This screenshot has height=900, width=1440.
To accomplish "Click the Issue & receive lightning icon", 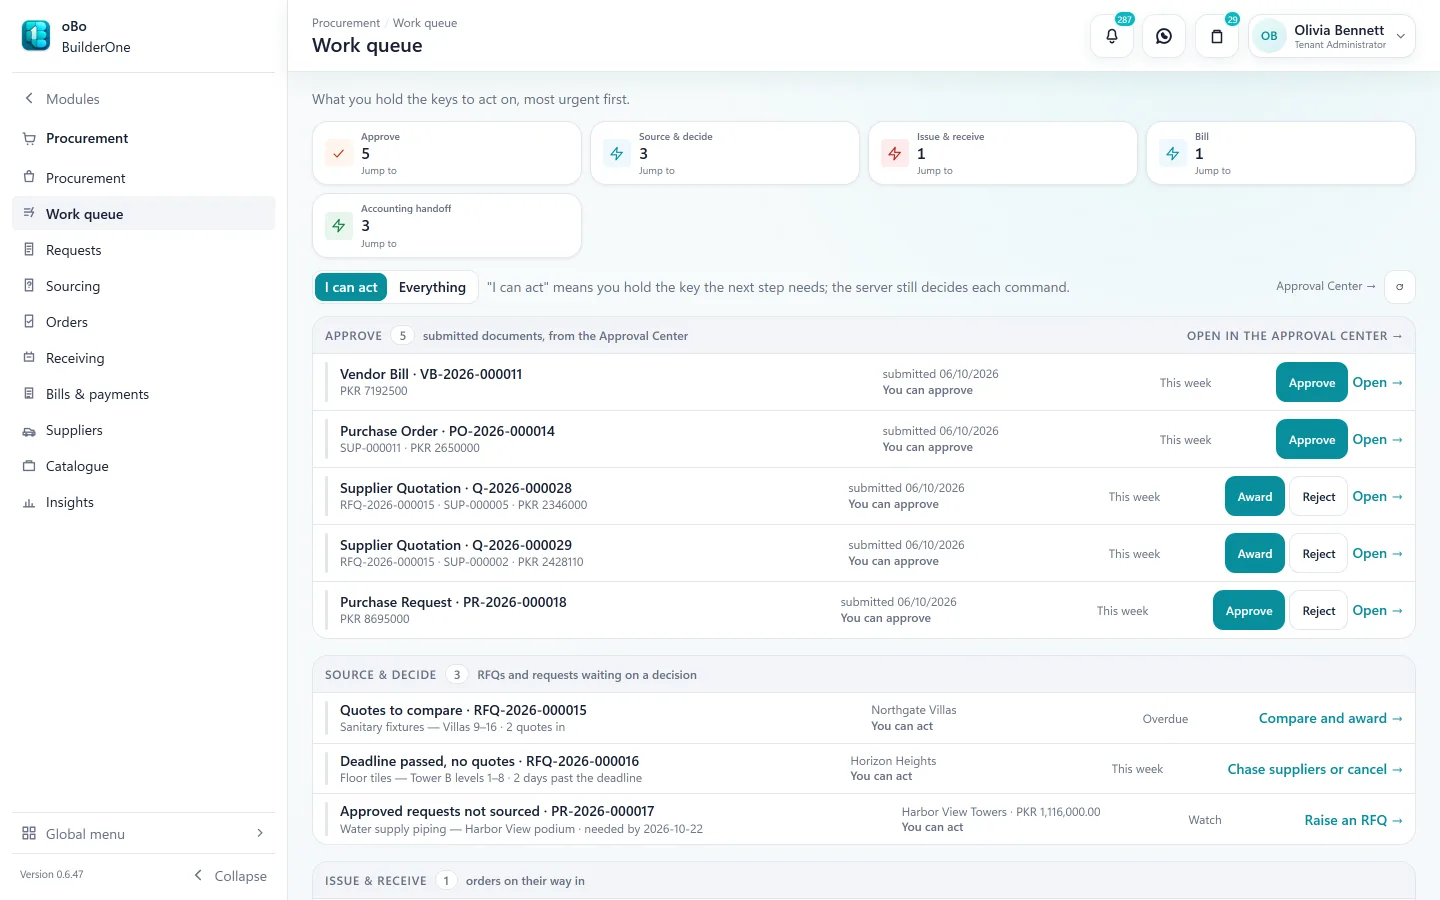I will pyautogui.click(x=895, y=154).
